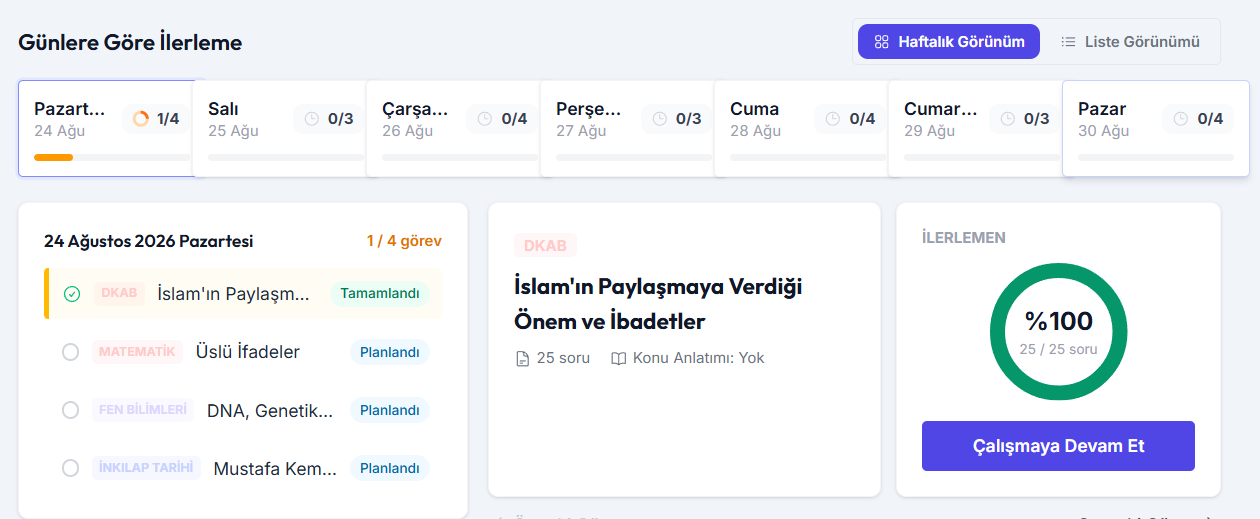This screenshot has width=1260, height=519.
Task: Click the progress bar under Pazar
Action: [1156, 157]
